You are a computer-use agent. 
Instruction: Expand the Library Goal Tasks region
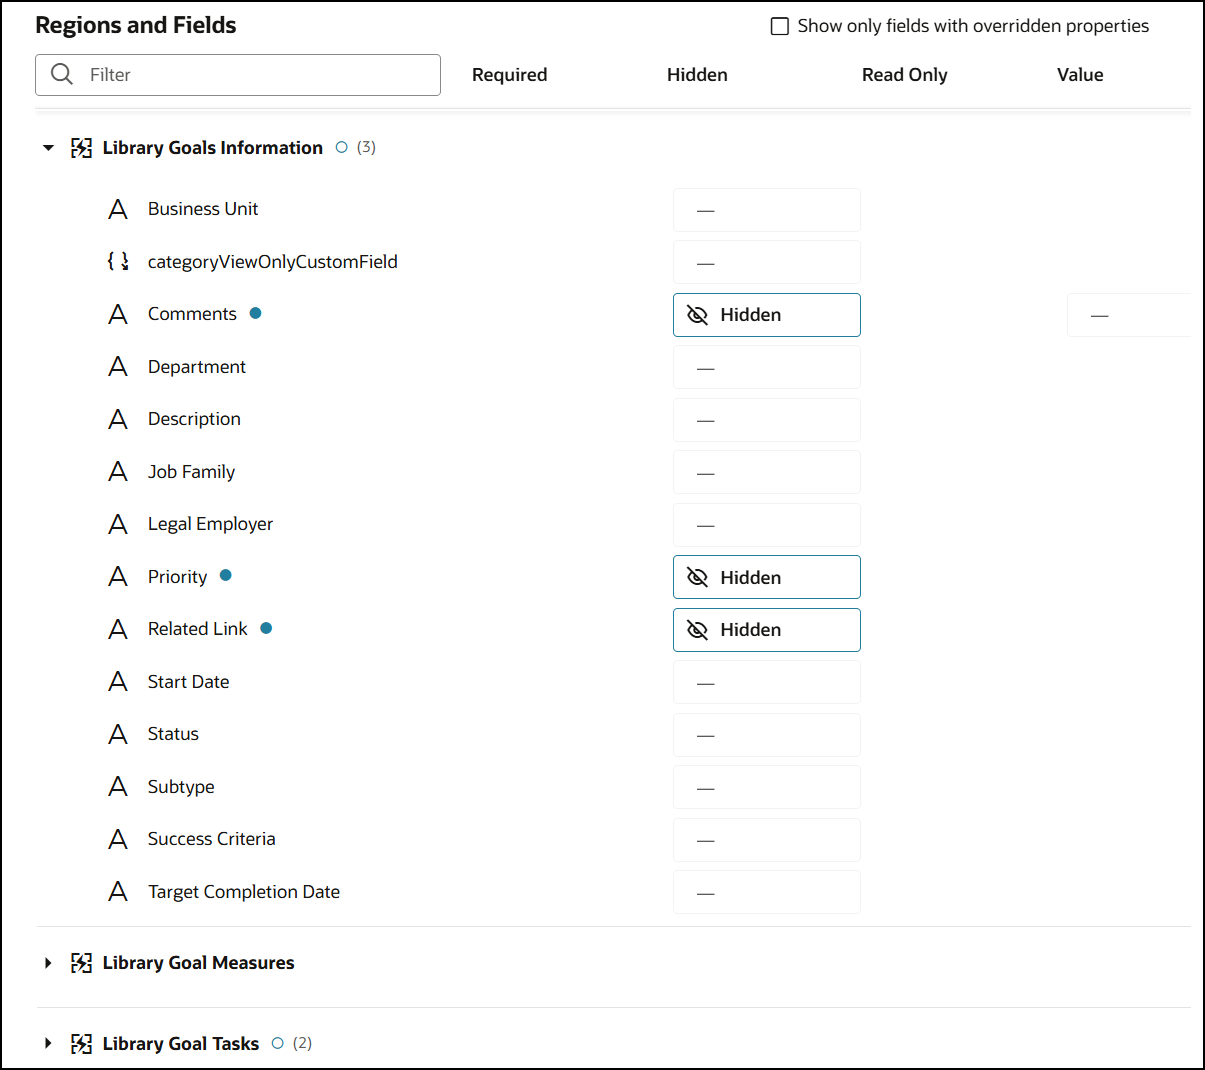[48, 1044]
